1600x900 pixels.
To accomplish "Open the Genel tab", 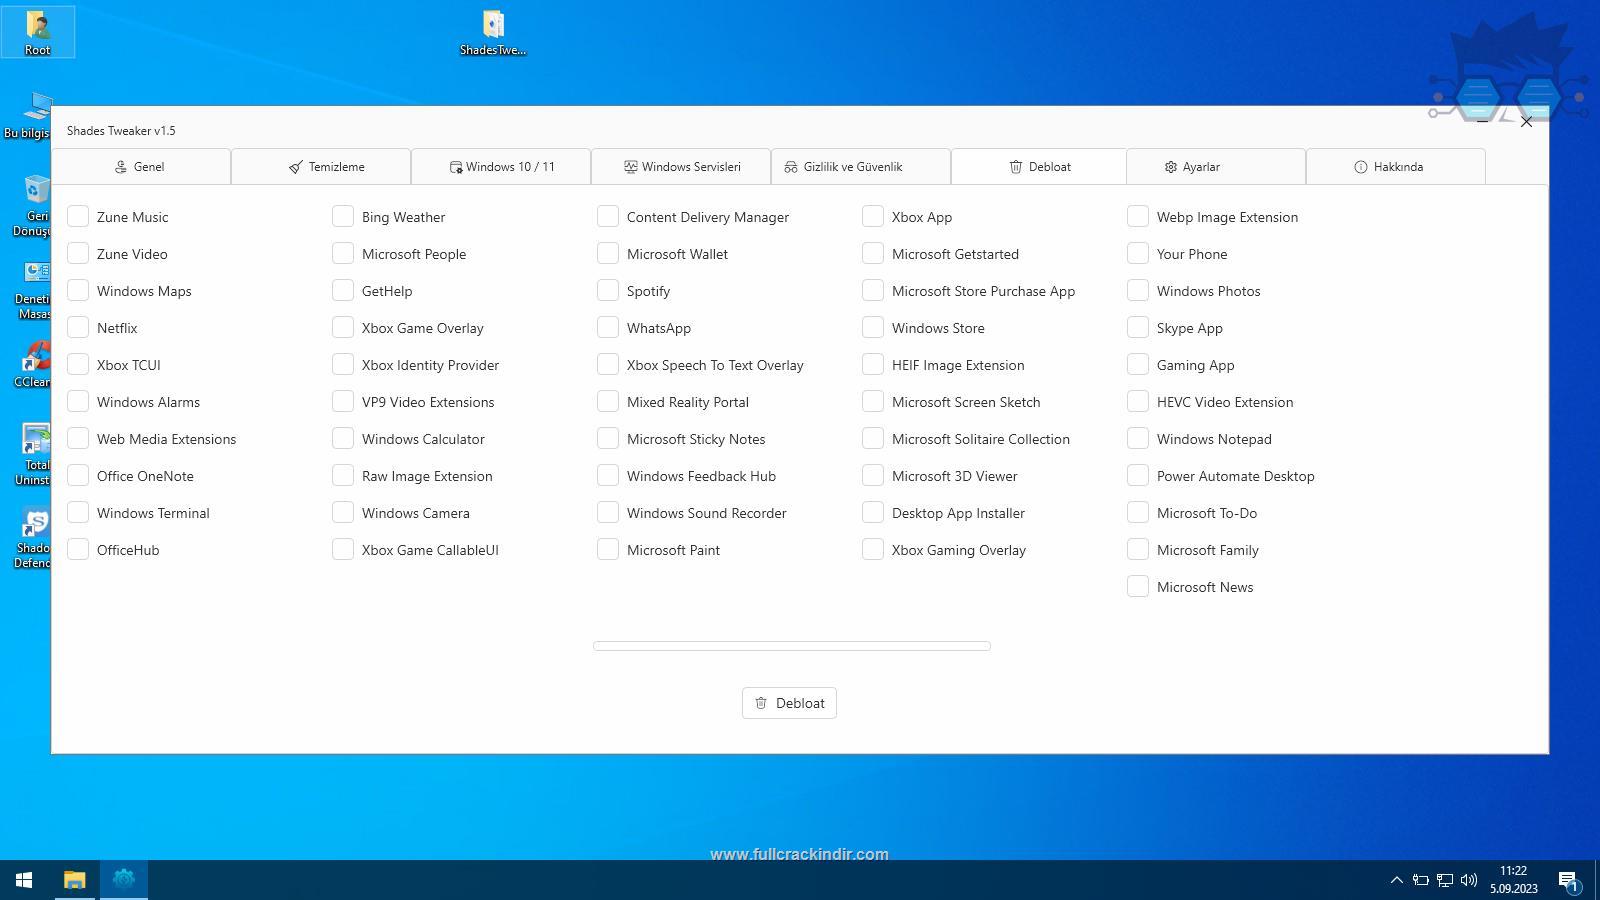I will click(141, 167).
